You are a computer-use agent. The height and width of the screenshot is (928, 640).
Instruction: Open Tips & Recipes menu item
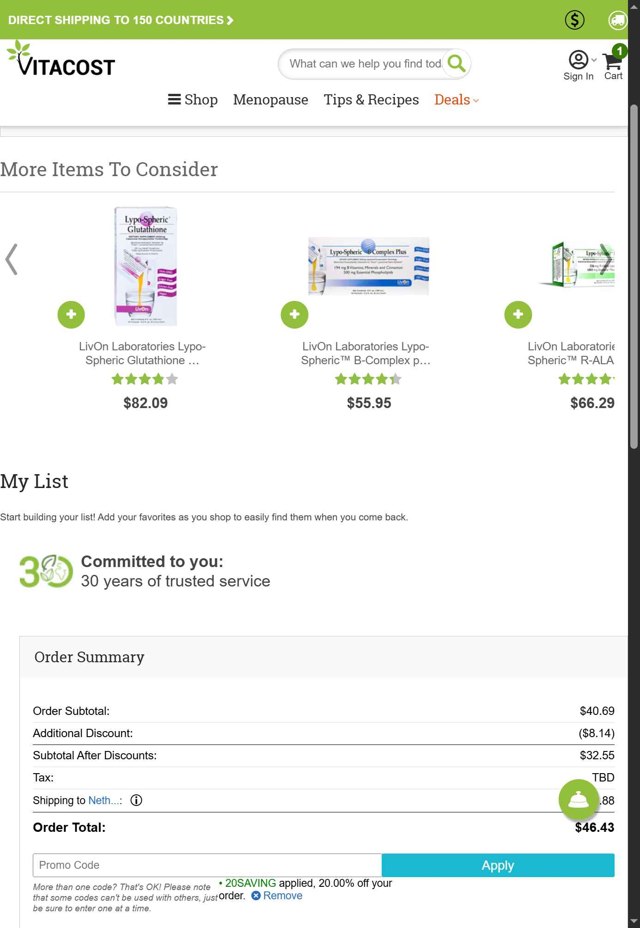point(371,100)
